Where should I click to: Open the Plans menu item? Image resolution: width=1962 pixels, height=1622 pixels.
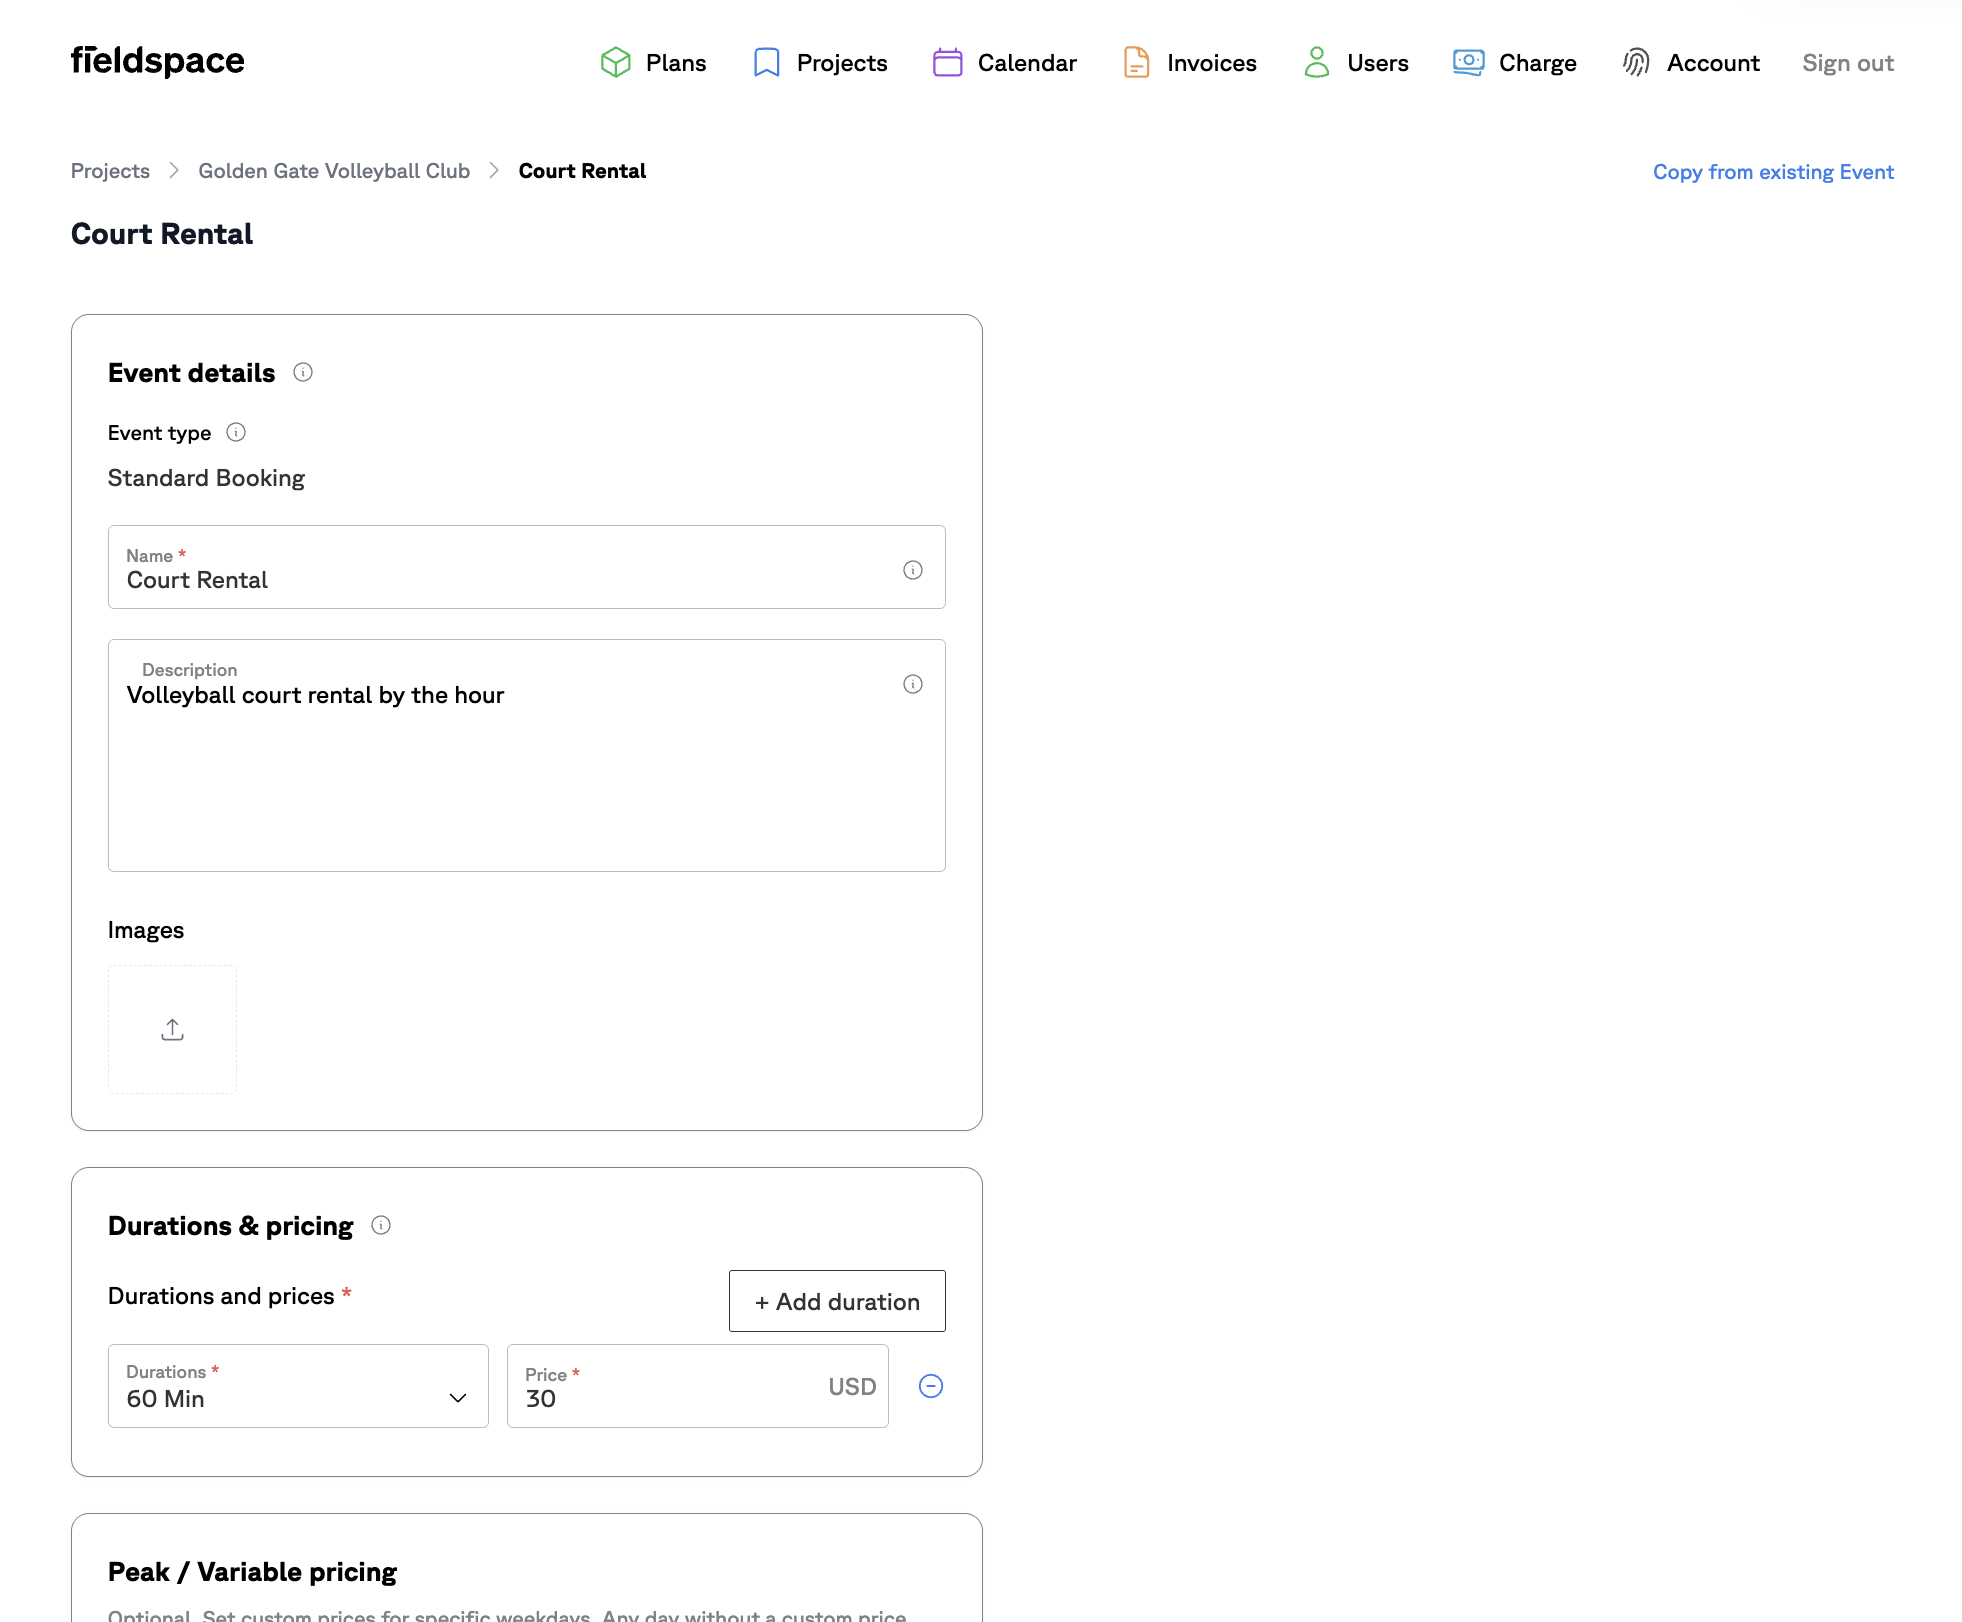[676, 63]
